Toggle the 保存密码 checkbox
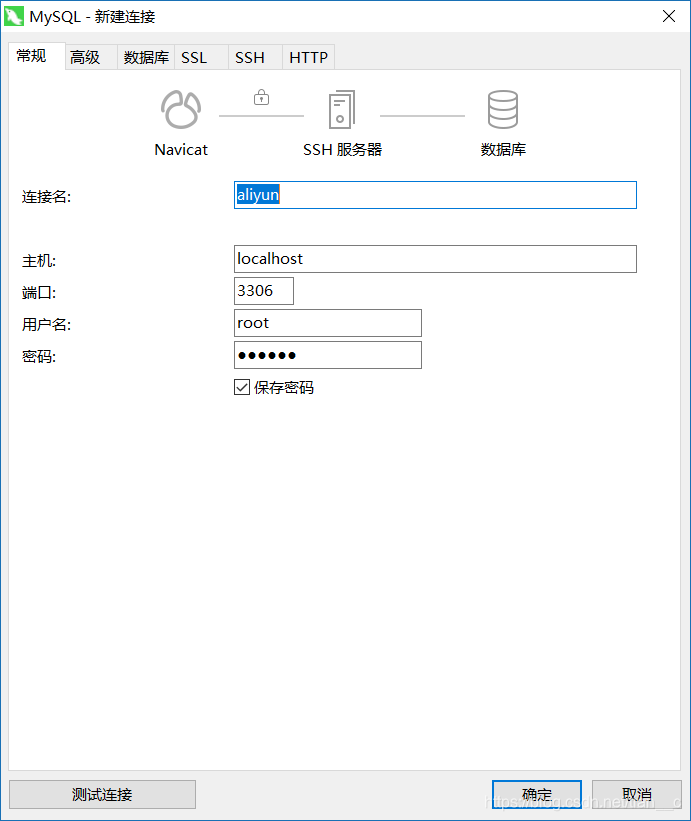The width and height of the screenshot is (691, 821). pos(242,387)
